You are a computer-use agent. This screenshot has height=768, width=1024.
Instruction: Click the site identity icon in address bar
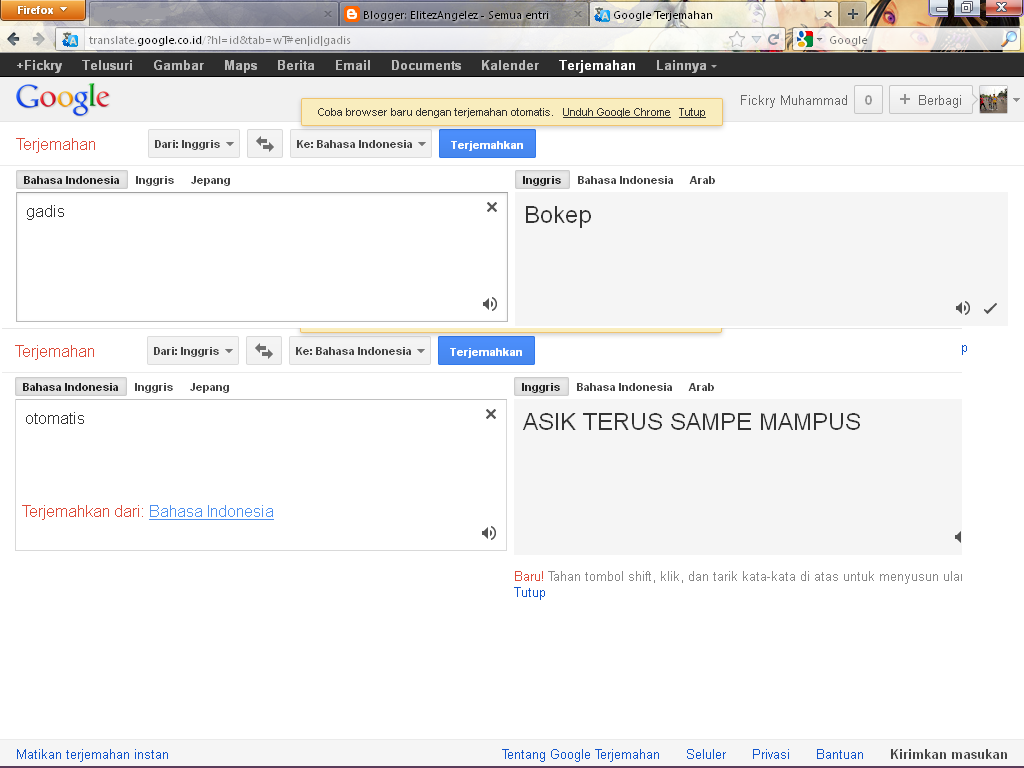click(71, 40)
